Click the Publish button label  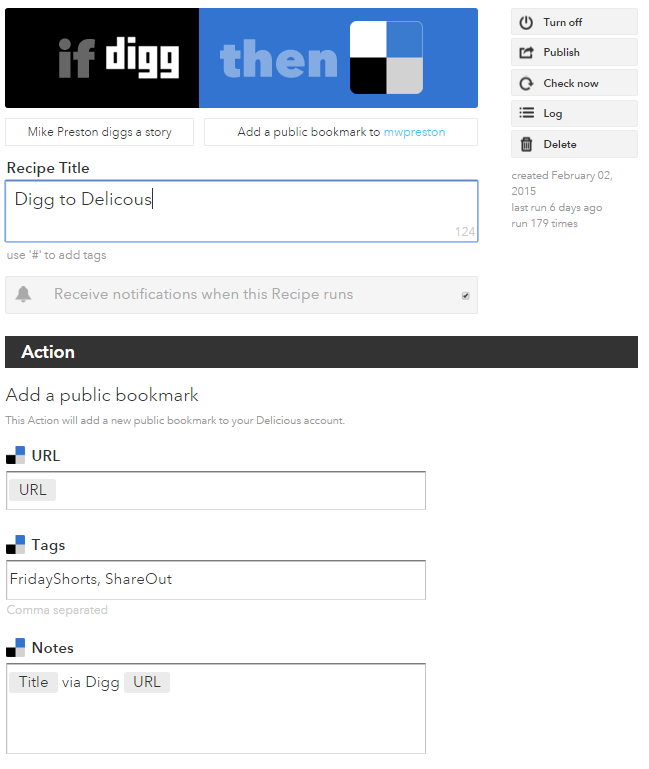[562, 52]
